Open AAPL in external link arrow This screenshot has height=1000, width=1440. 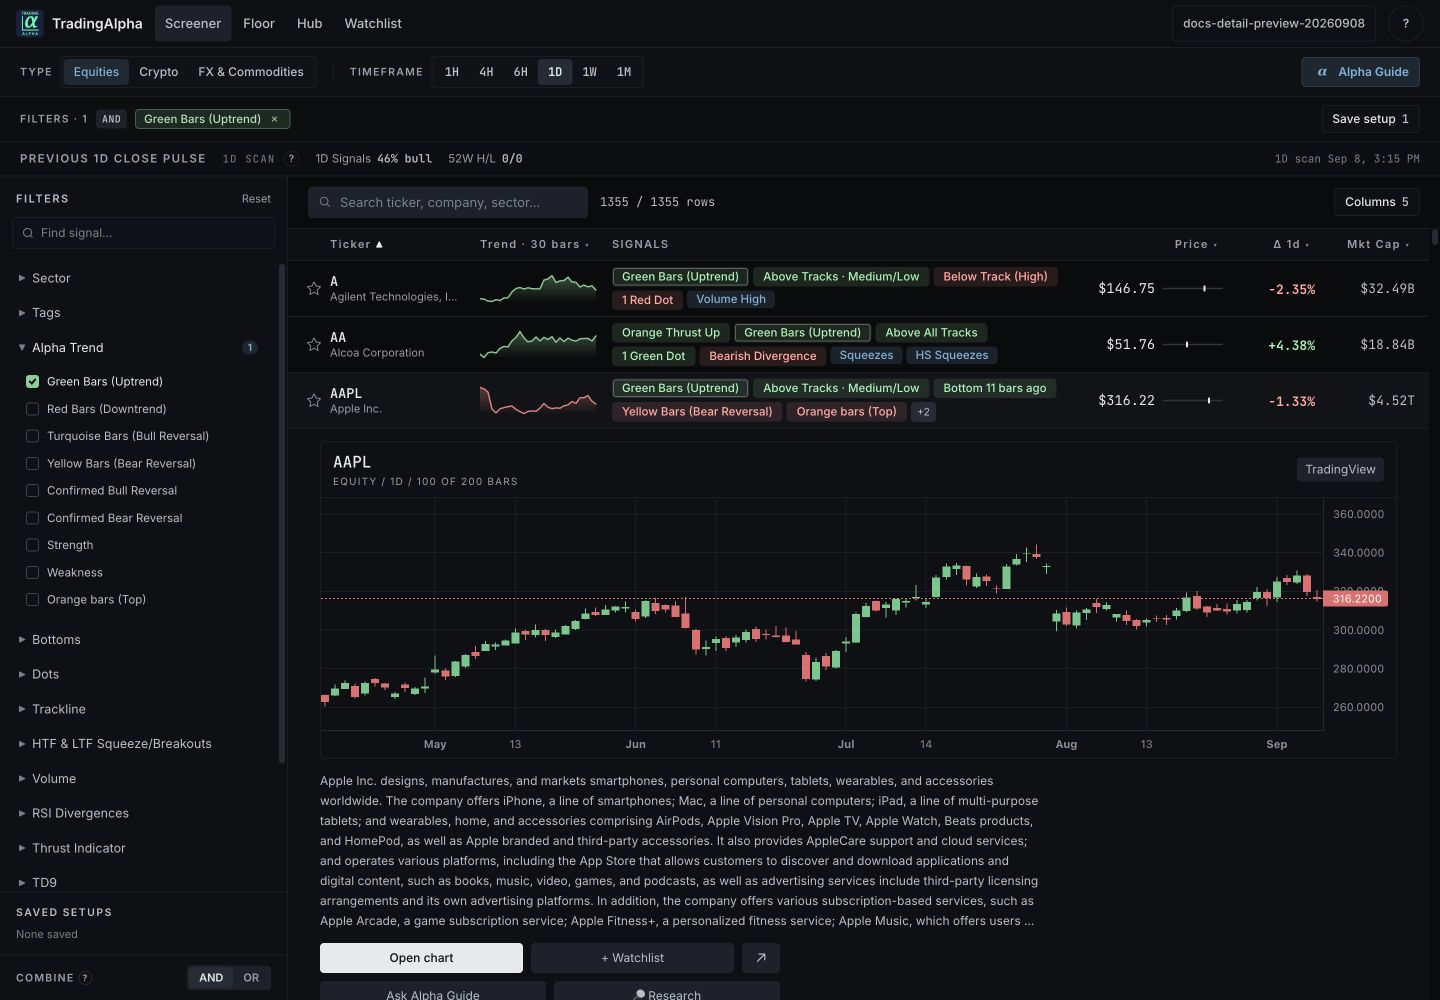pos(761,958)
